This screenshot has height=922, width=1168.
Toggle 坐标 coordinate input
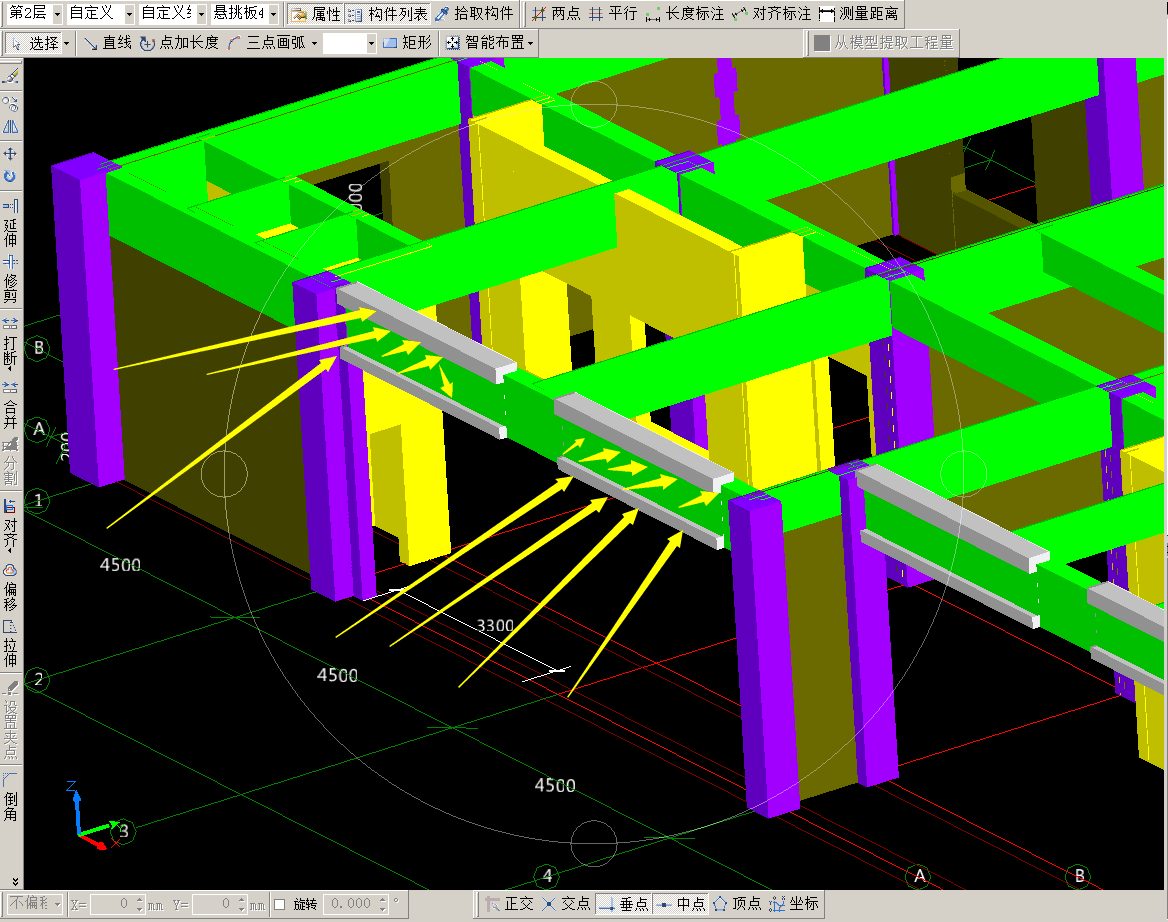click(x=794, y=904)
